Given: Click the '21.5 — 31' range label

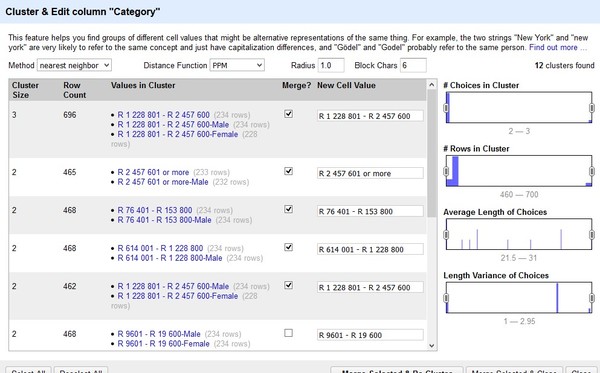Looking at the screenshot, I should click(x=519, y=258).
